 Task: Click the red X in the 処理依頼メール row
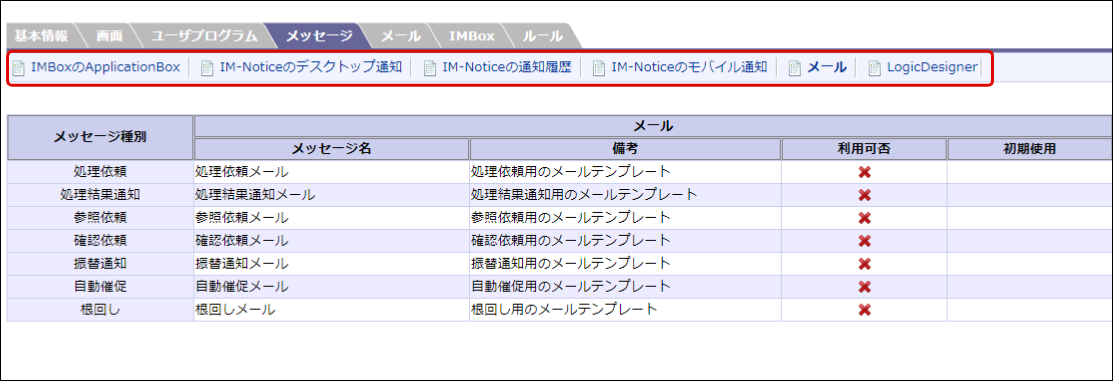point(865,172)
